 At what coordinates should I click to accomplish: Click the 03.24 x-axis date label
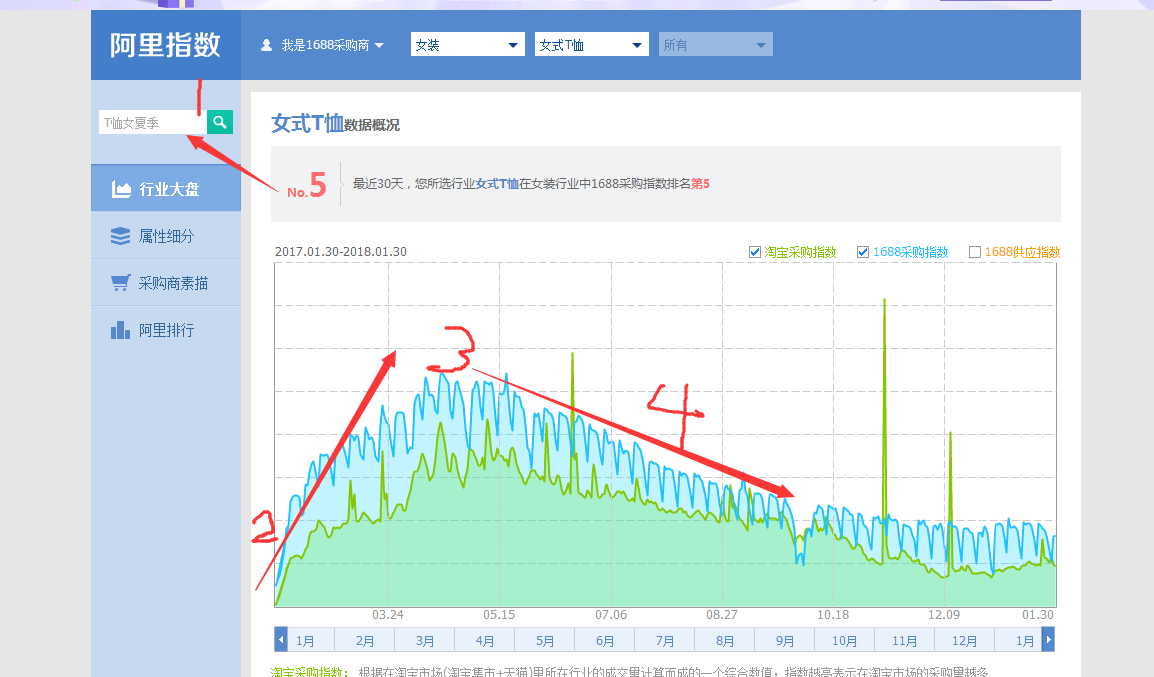tap(388, 614)
